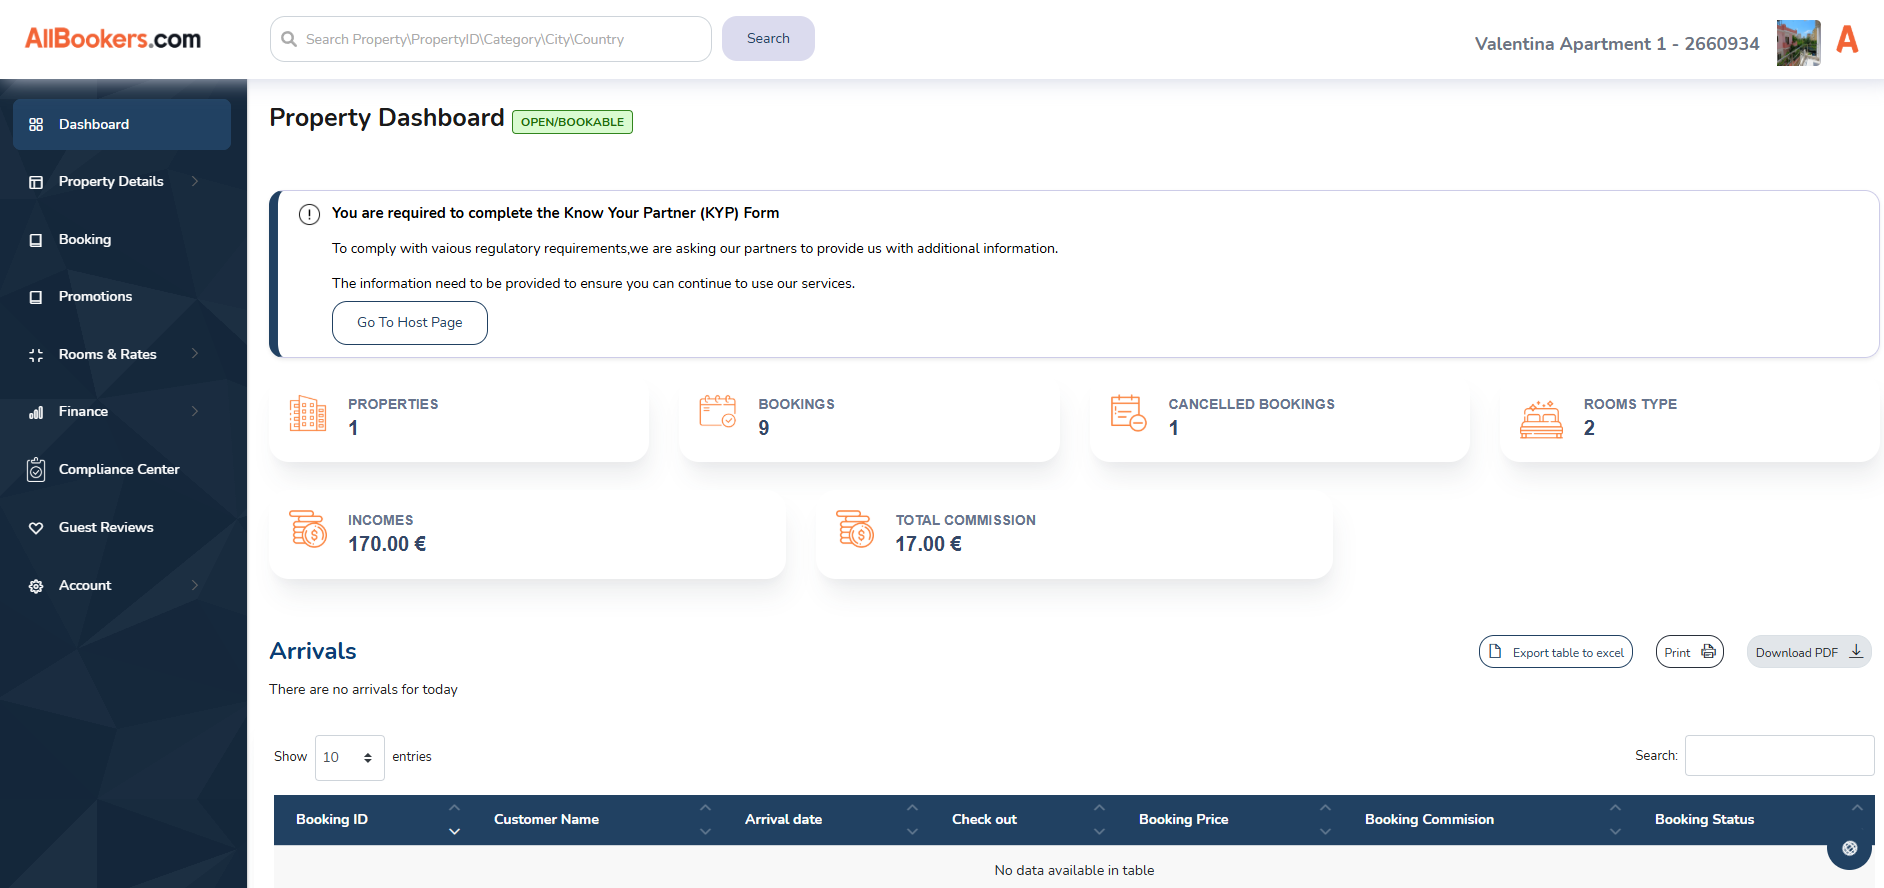
Task: Click the Properties building icon
Action: pos(308,413)
